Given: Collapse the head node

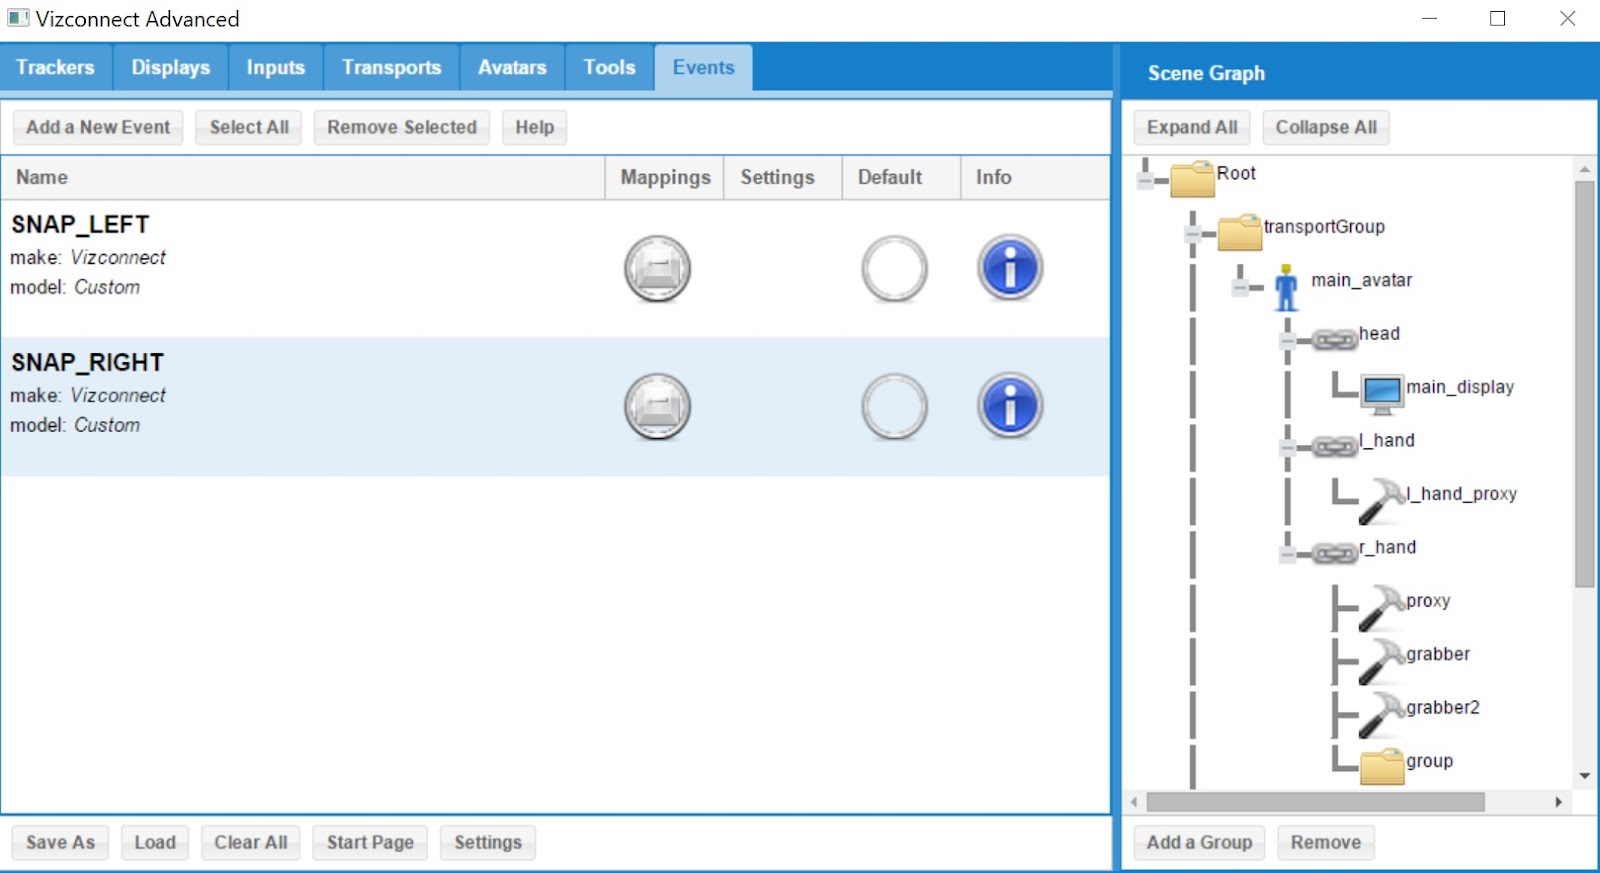Looking at the screenshot, I should (1287, 342).
